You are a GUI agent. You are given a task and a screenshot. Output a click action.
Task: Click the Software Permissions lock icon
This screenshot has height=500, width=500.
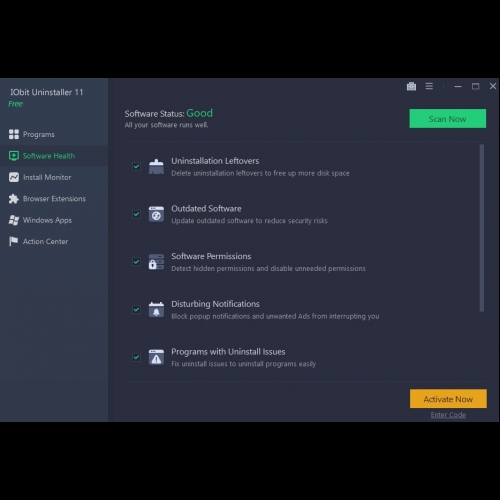(x=156, y=262)
